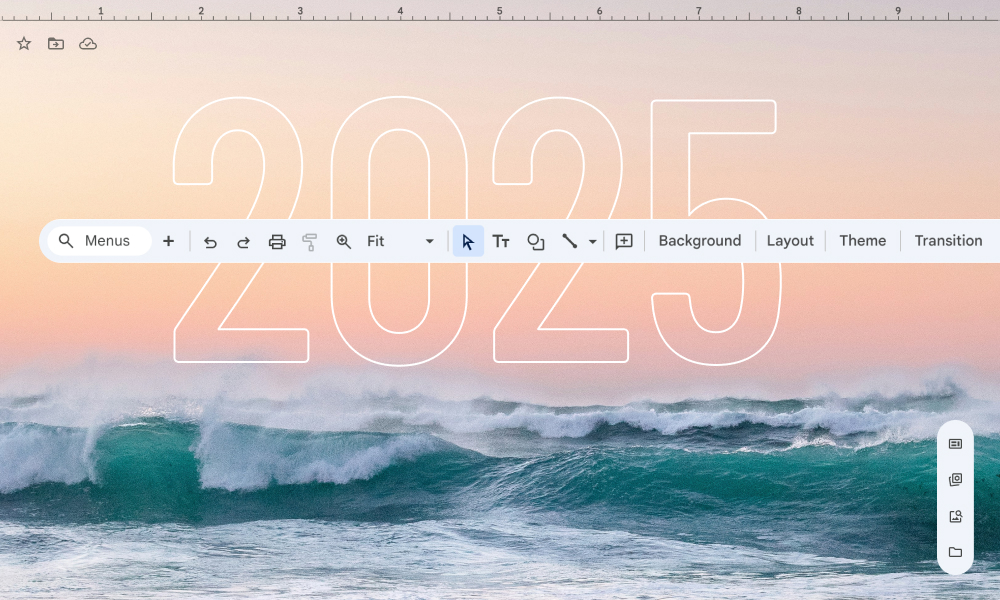1000x600 pixels.
Task: Click the Menus search field
Action: [x=100, y=241]
